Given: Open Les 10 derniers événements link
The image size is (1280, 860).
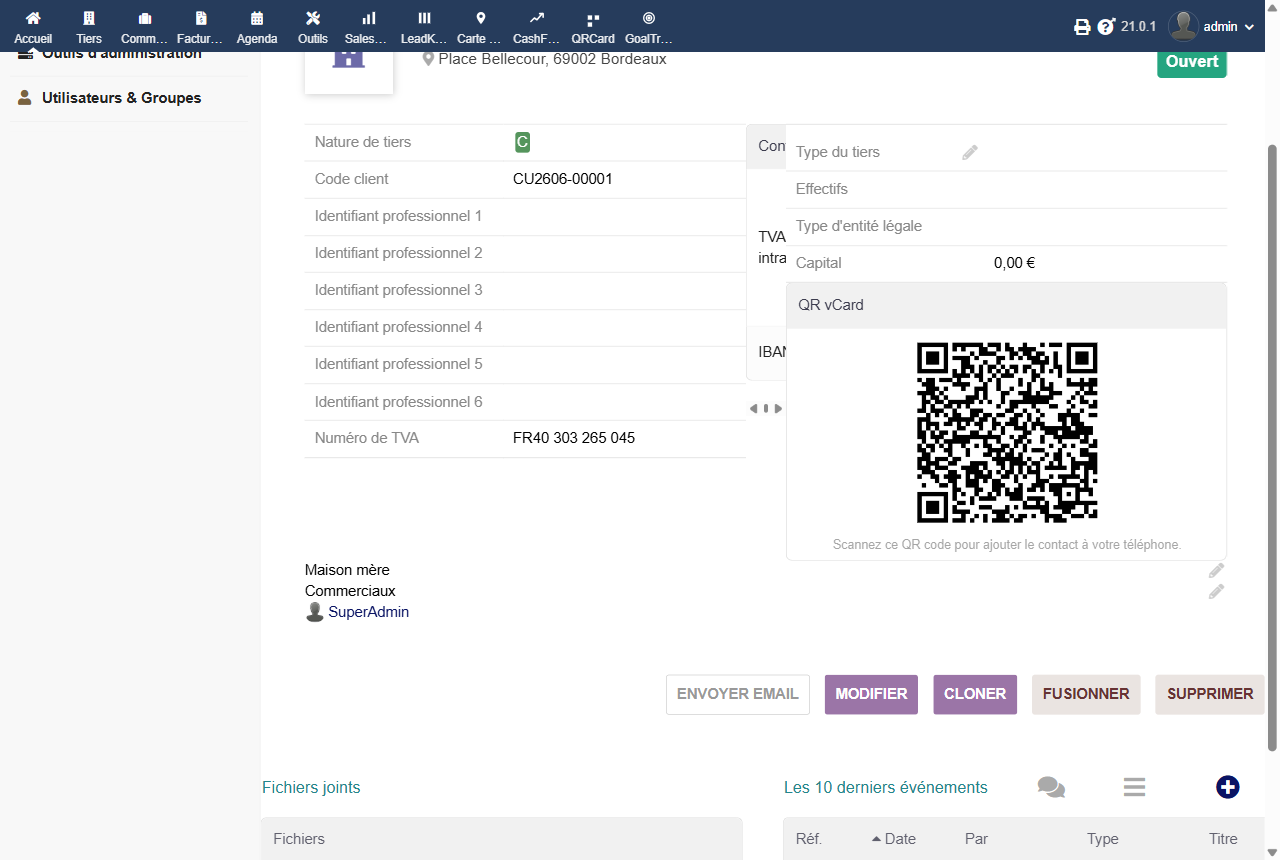Looking at the screenshot, I should coord(886,788).
